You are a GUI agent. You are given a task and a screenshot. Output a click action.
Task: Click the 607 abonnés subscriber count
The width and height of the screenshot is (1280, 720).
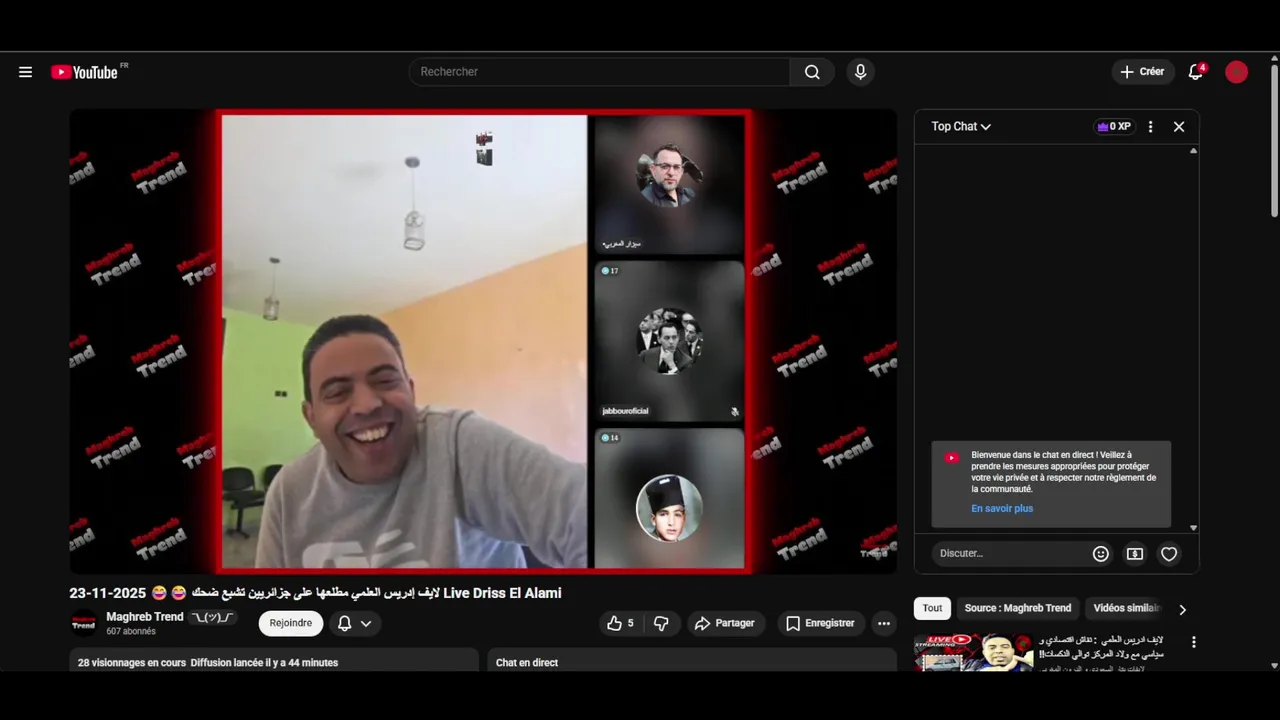click(x=131, y=632)
